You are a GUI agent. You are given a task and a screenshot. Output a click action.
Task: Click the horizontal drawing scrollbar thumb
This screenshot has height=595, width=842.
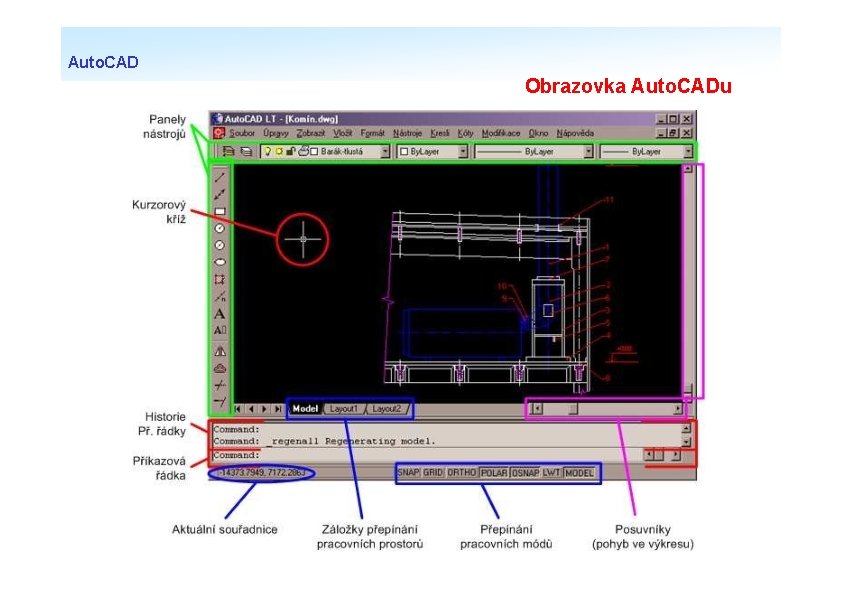click(574, 409)
